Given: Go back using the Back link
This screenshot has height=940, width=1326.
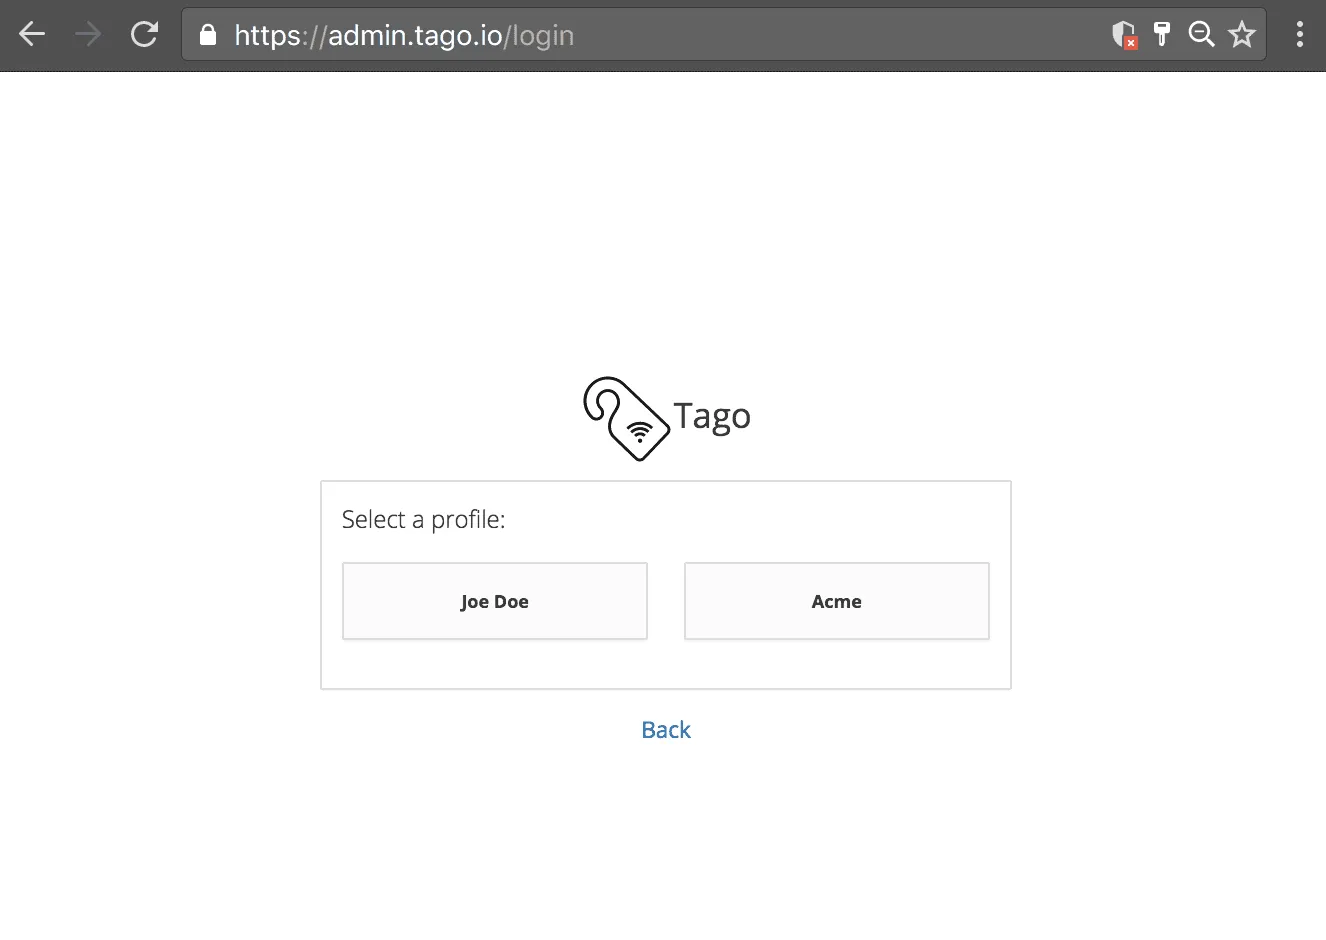Looking at the screenshot, I should [665, 729].
